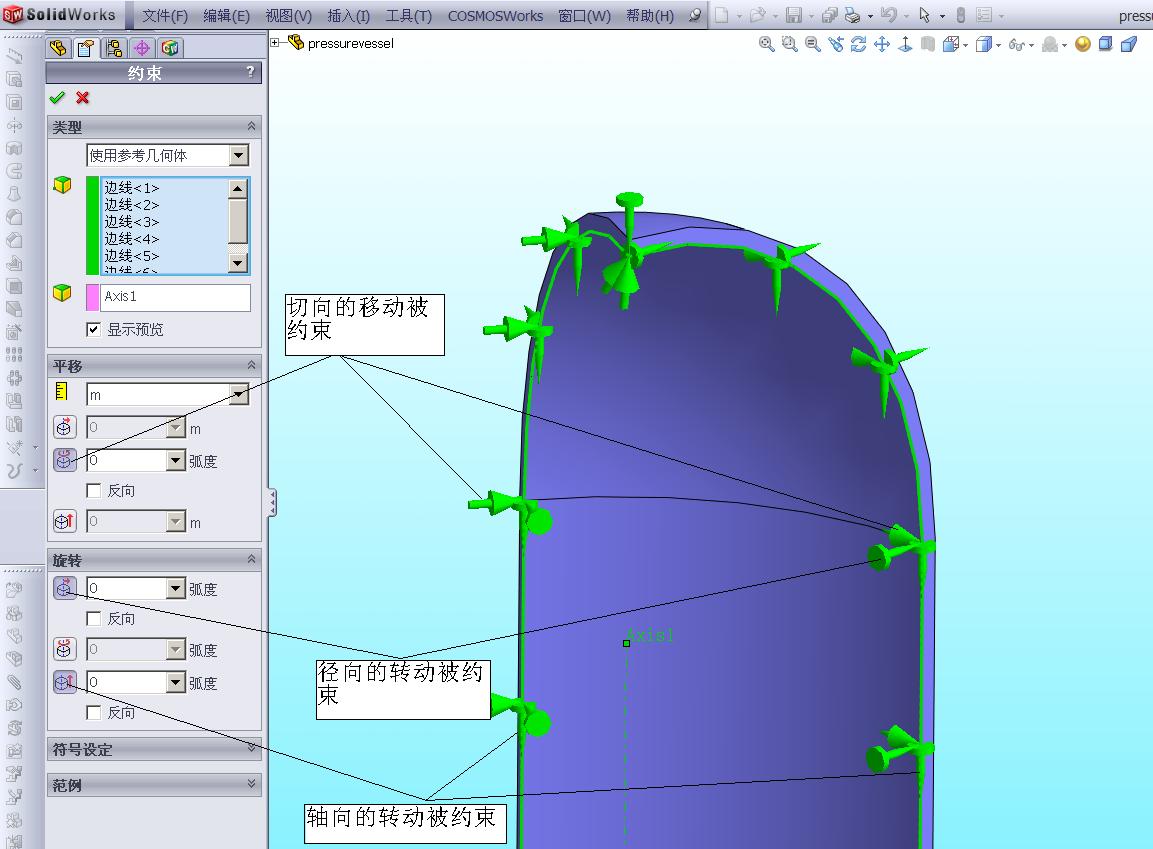This screenshot has width=1153, height=849.
Task: Open the 使用参考几何体 type dropdown
Action: [x=238, y=155]
